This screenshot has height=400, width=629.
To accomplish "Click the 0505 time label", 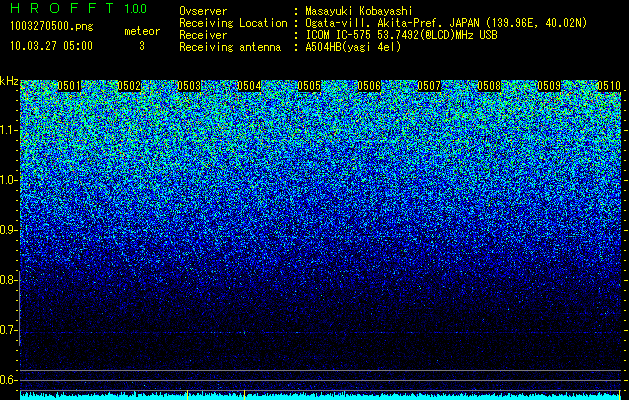I will [x=309, y=86].
